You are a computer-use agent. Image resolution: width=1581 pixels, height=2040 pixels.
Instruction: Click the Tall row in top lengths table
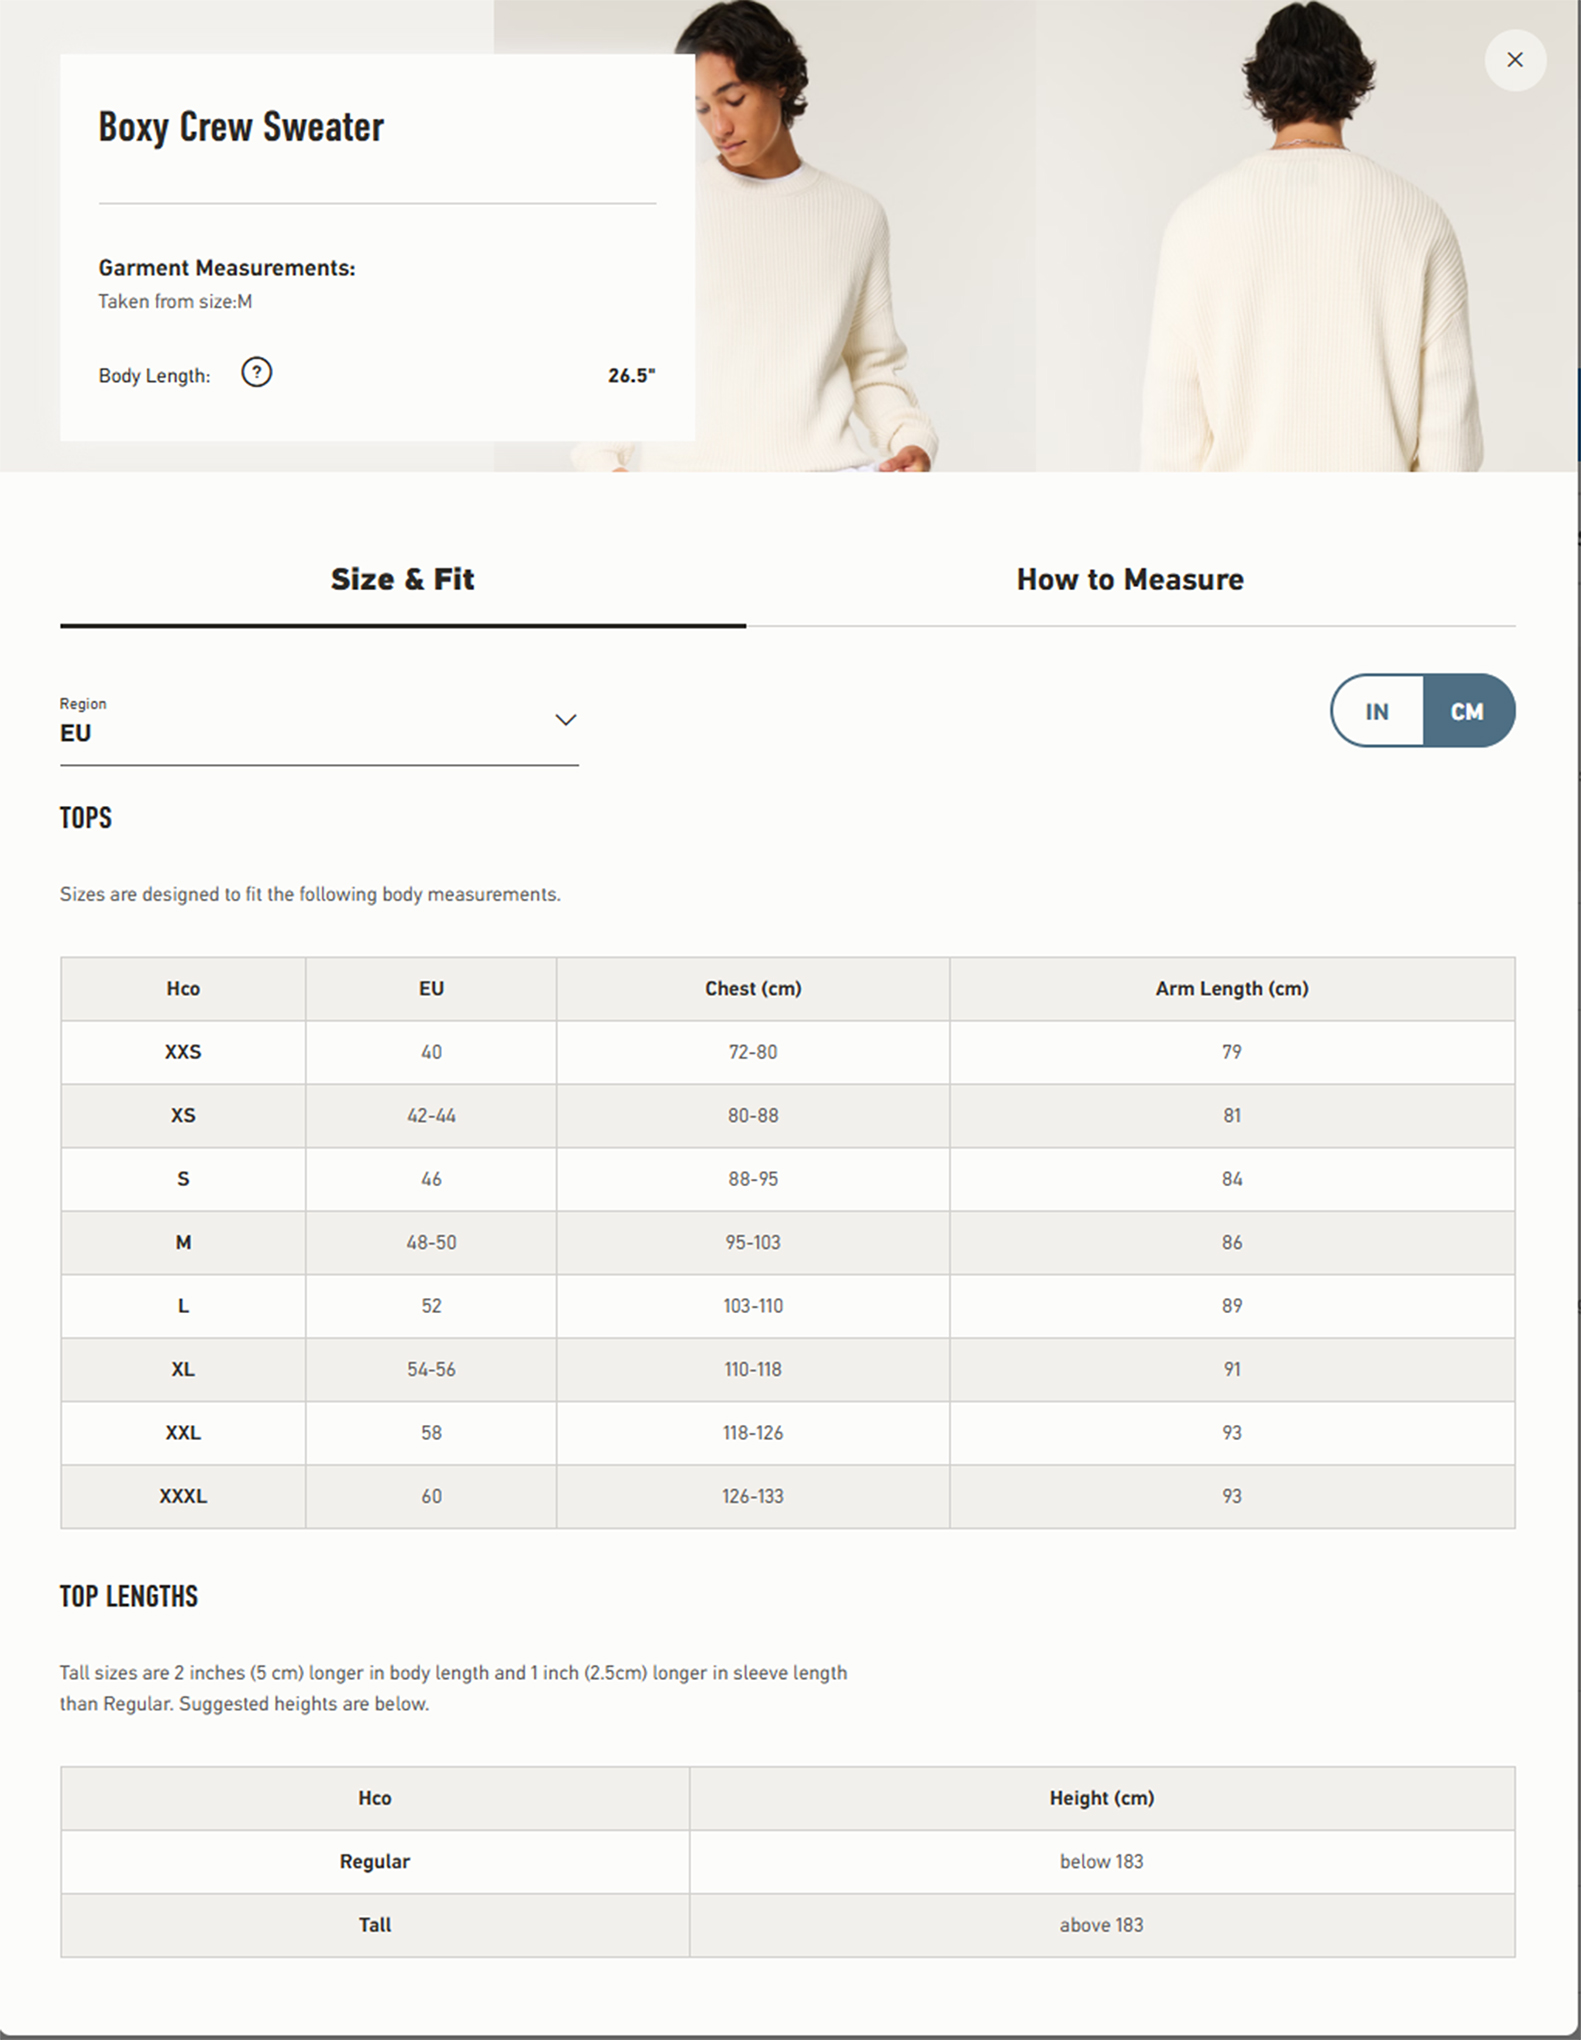[375, 1925]
